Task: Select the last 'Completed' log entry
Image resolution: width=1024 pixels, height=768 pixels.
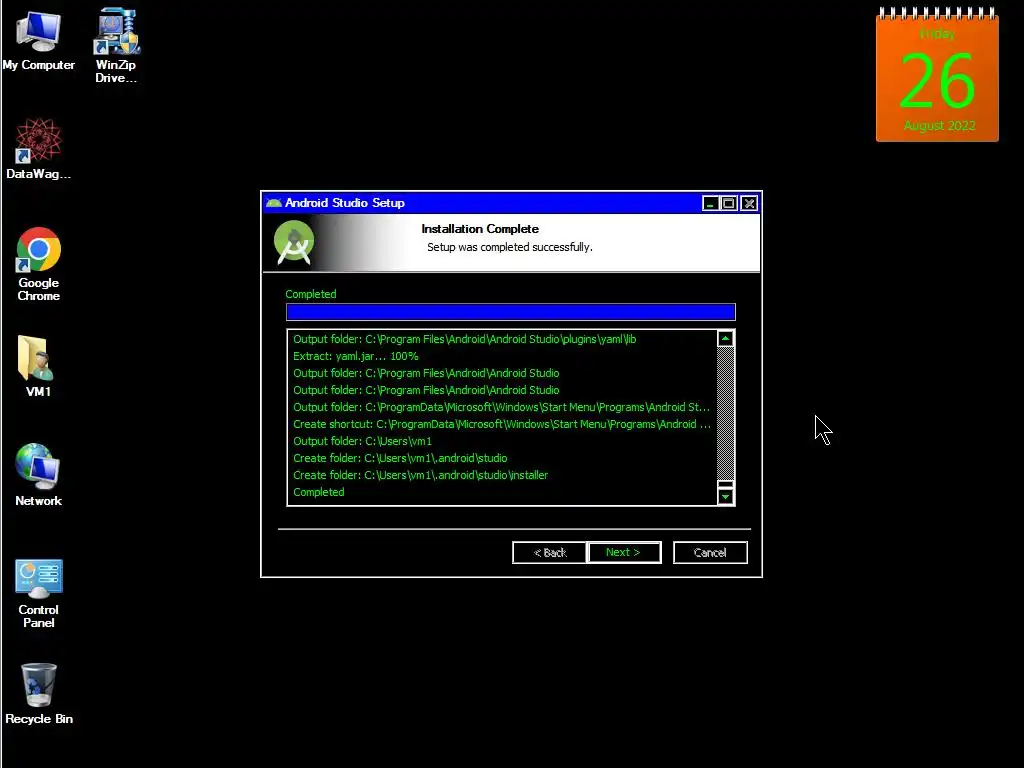Action: point(319,492)
